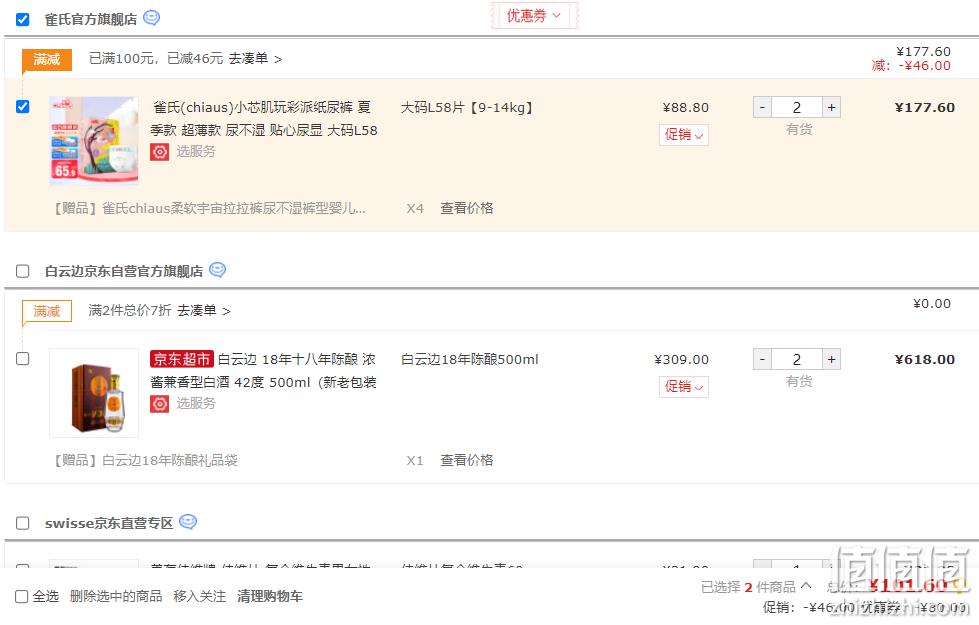This screenshot has height=625, width=979.
Task: Click 清理购物车 link
Action: [270, 596]
